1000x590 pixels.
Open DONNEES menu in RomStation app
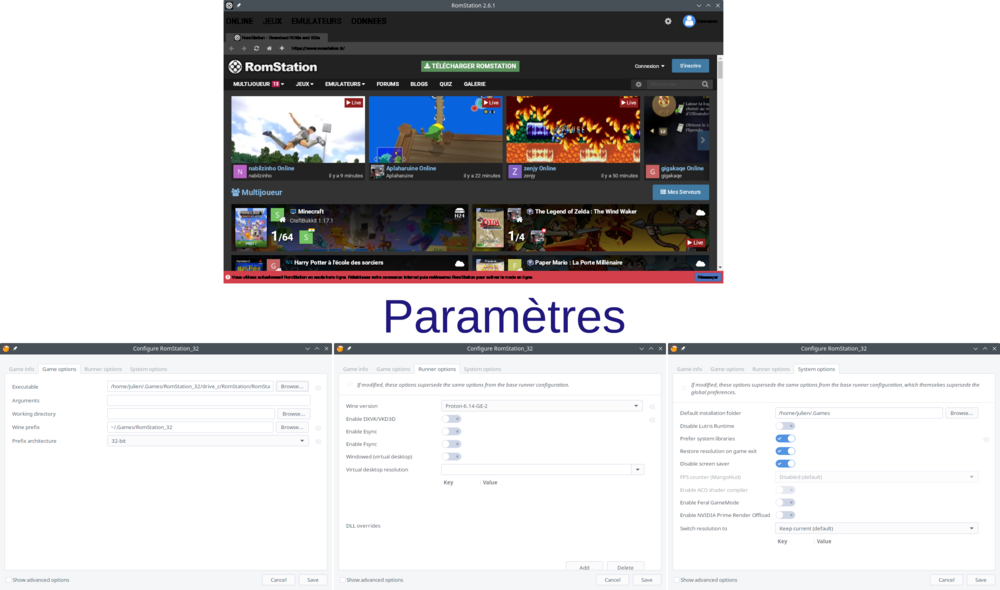point(369,21)
